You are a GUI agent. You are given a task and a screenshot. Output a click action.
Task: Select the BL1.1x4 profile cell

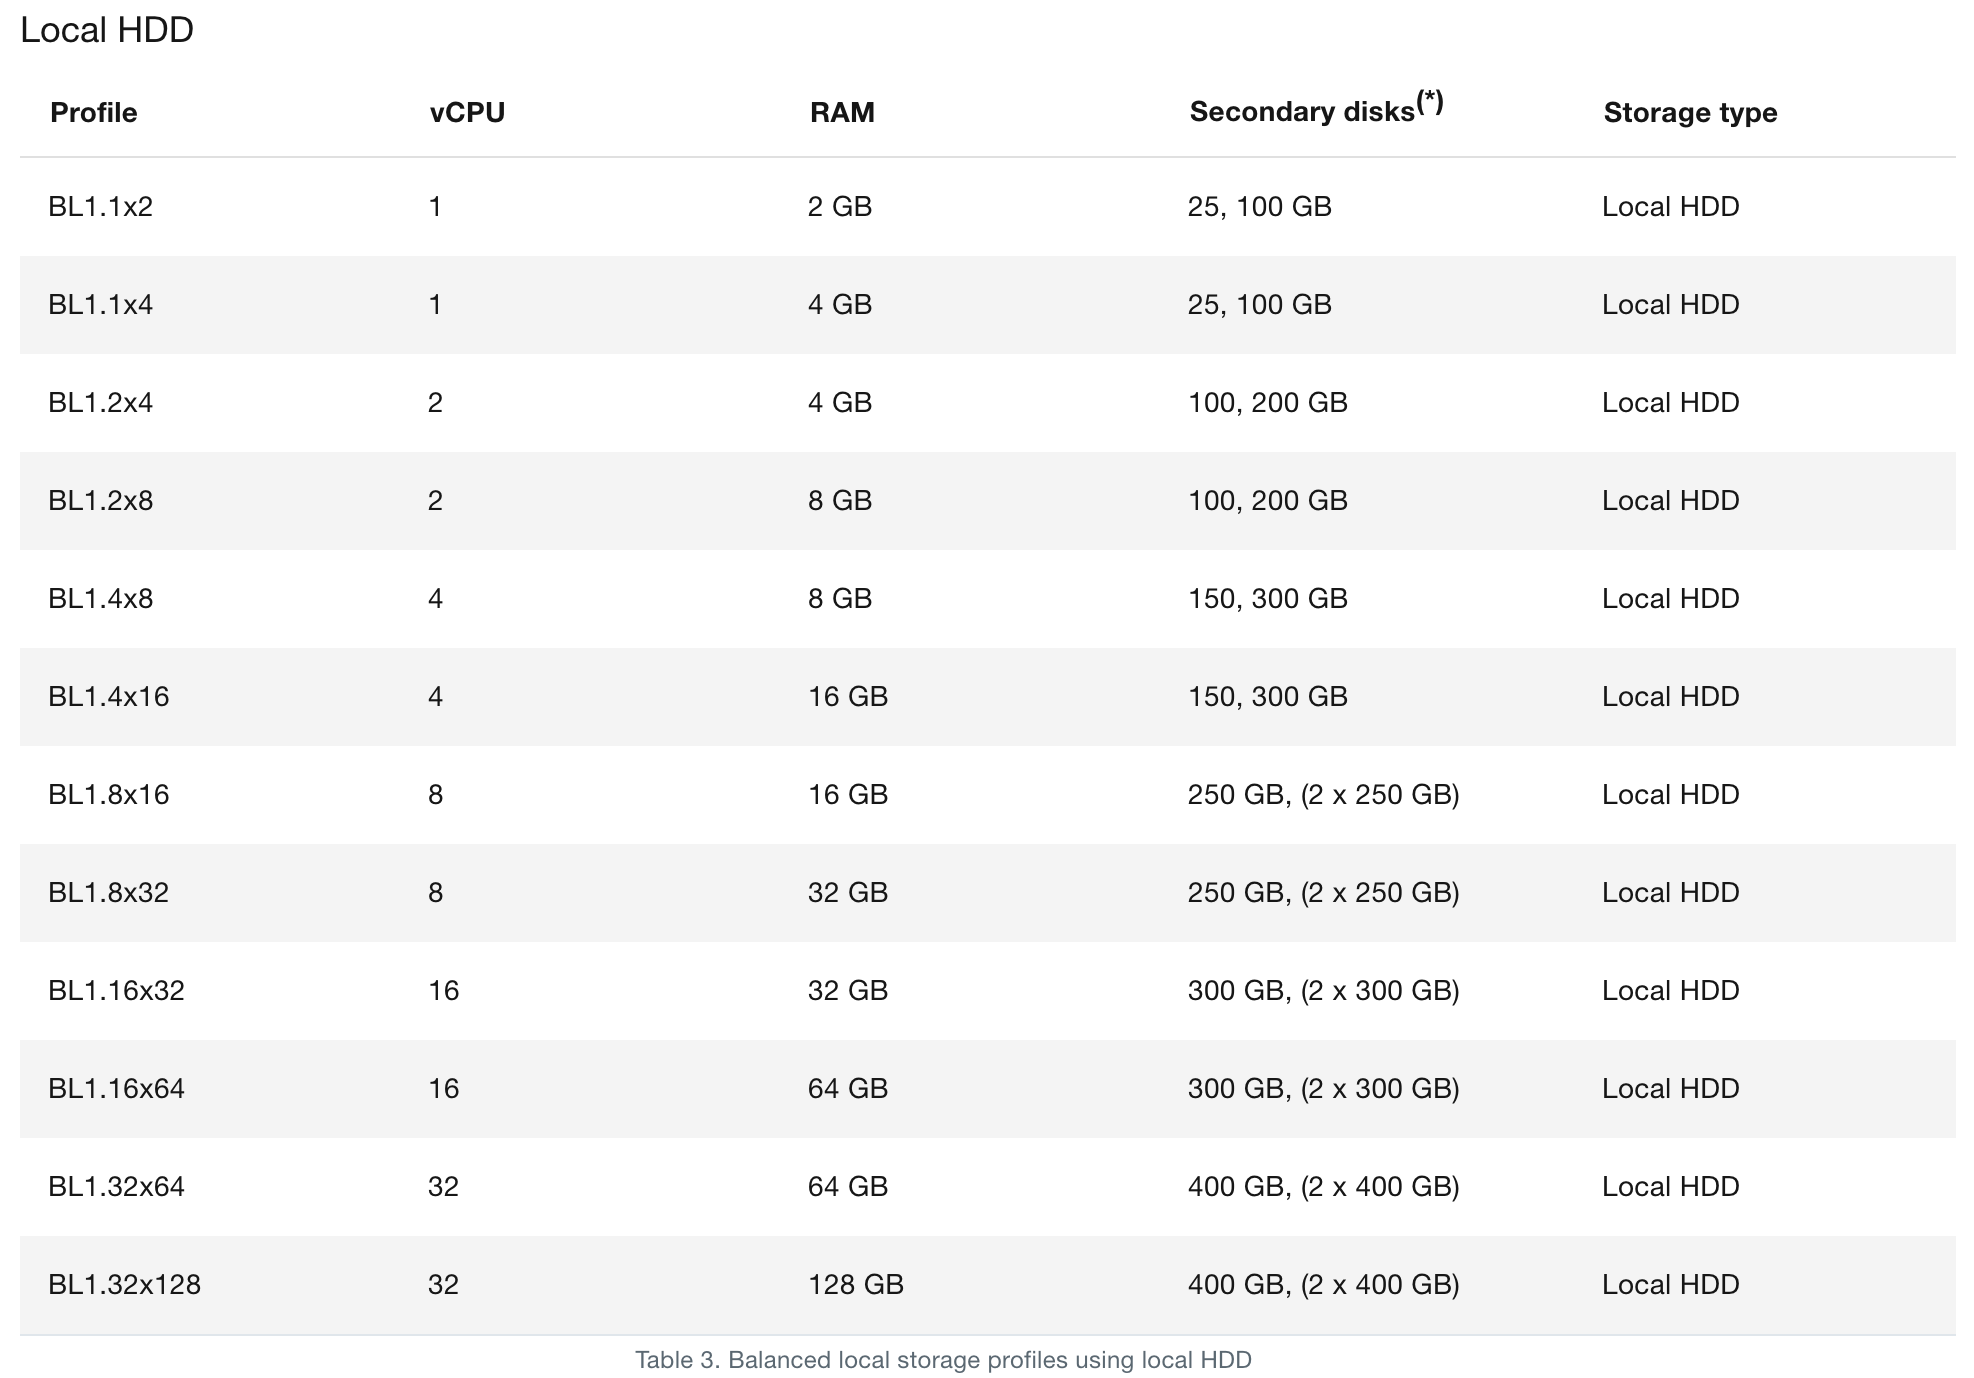(x=101, y=304)
